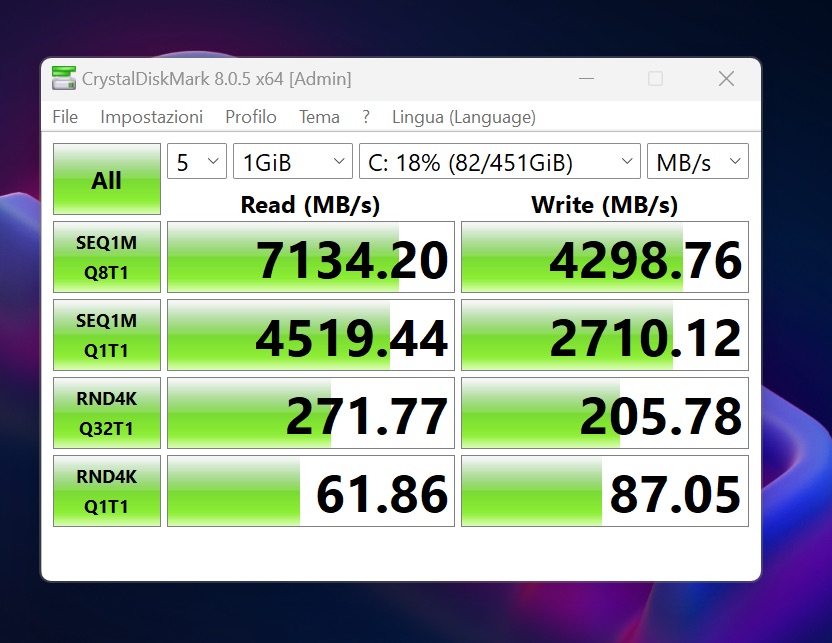Click the 2710.12 write result
The image size is (832, 643).
(605, 335)
